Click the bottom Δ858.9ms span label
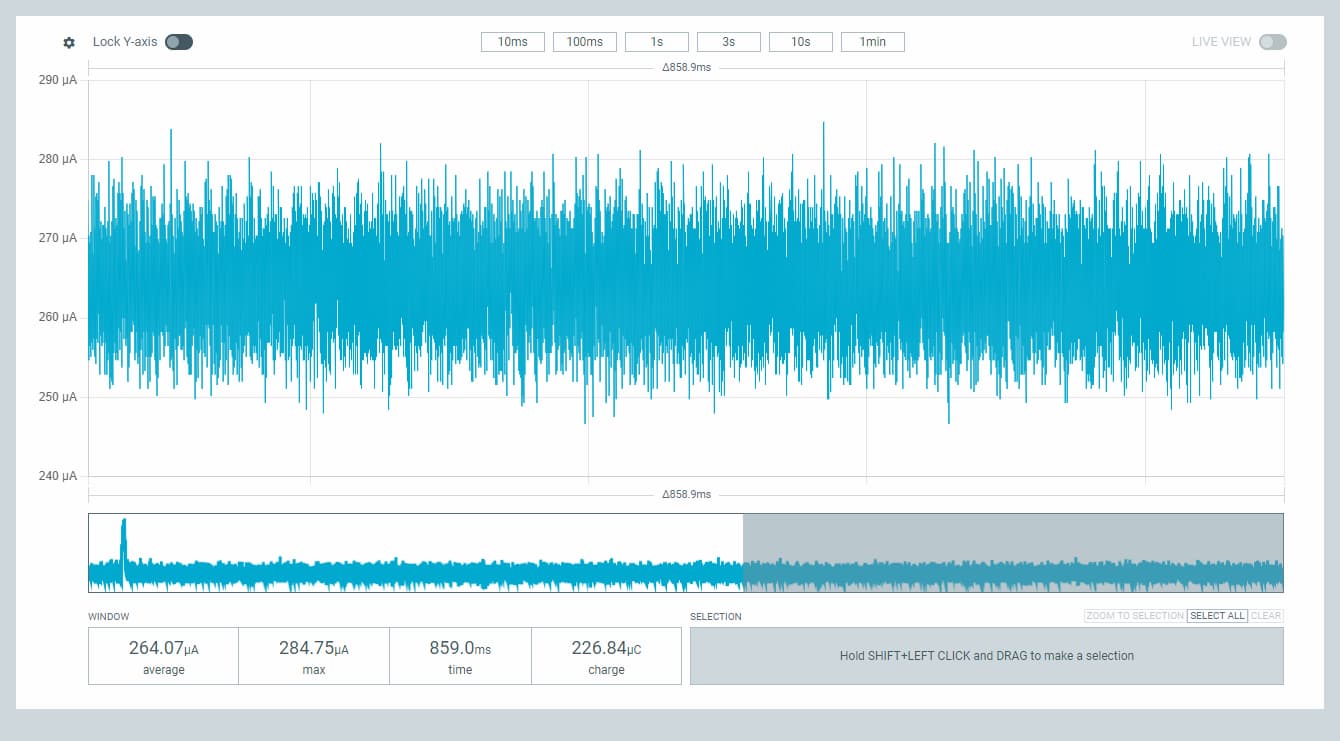The height and width of the screenshot is (741, 1340). (686, 495)
